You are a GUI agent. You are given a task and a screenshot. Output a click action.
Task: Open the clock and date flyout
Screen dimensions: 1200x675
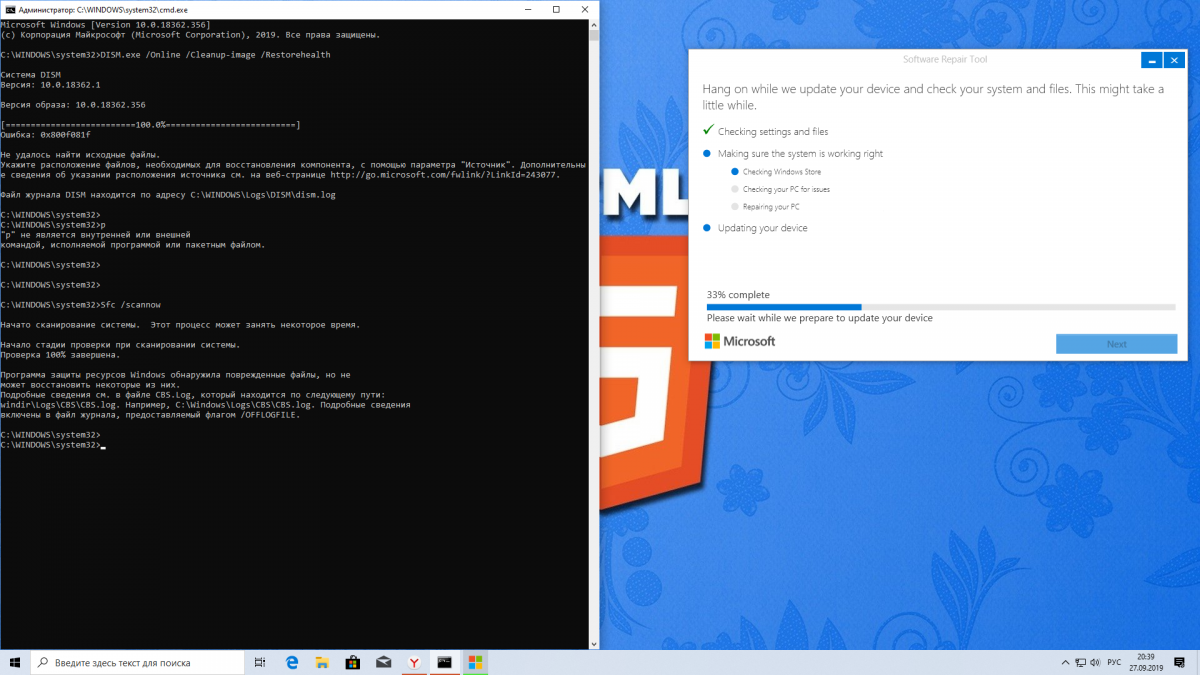pyautogui.click(x=1148, y=662)
